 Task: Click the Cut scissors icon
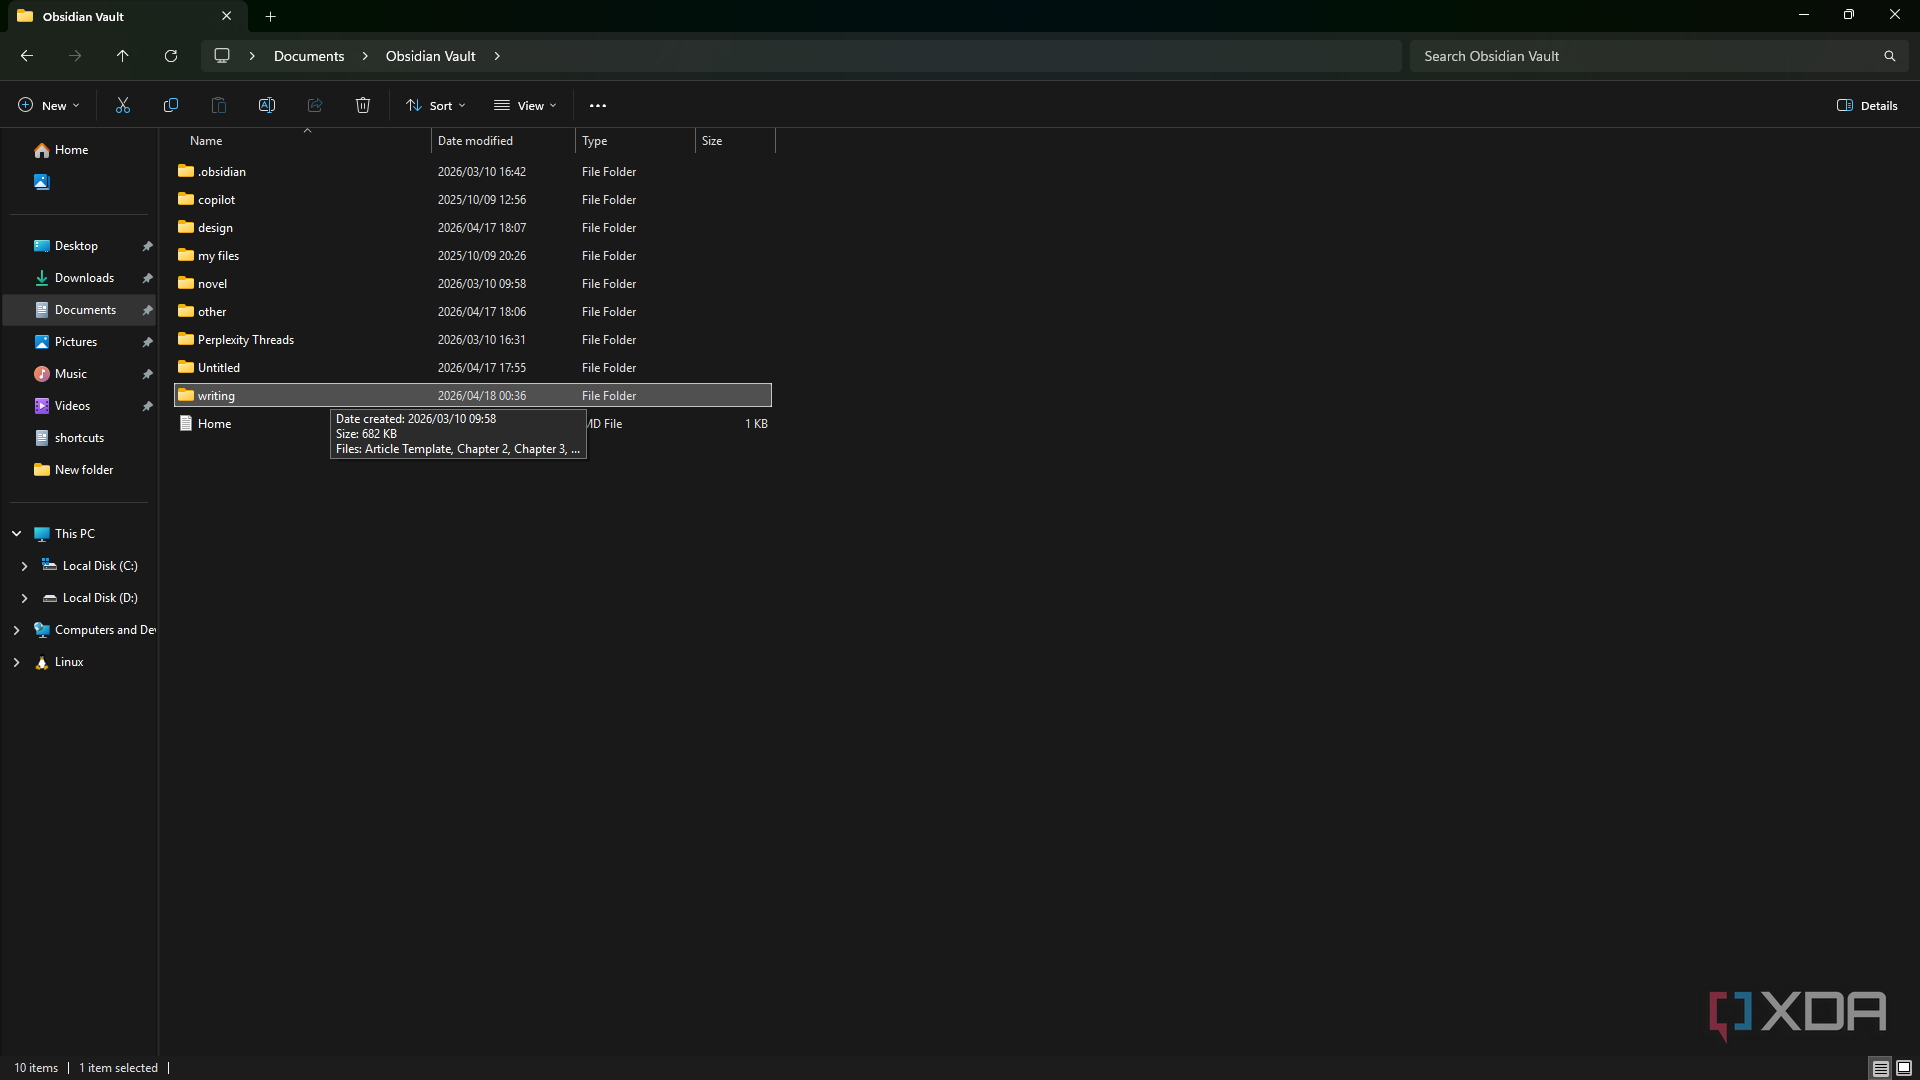123,105
